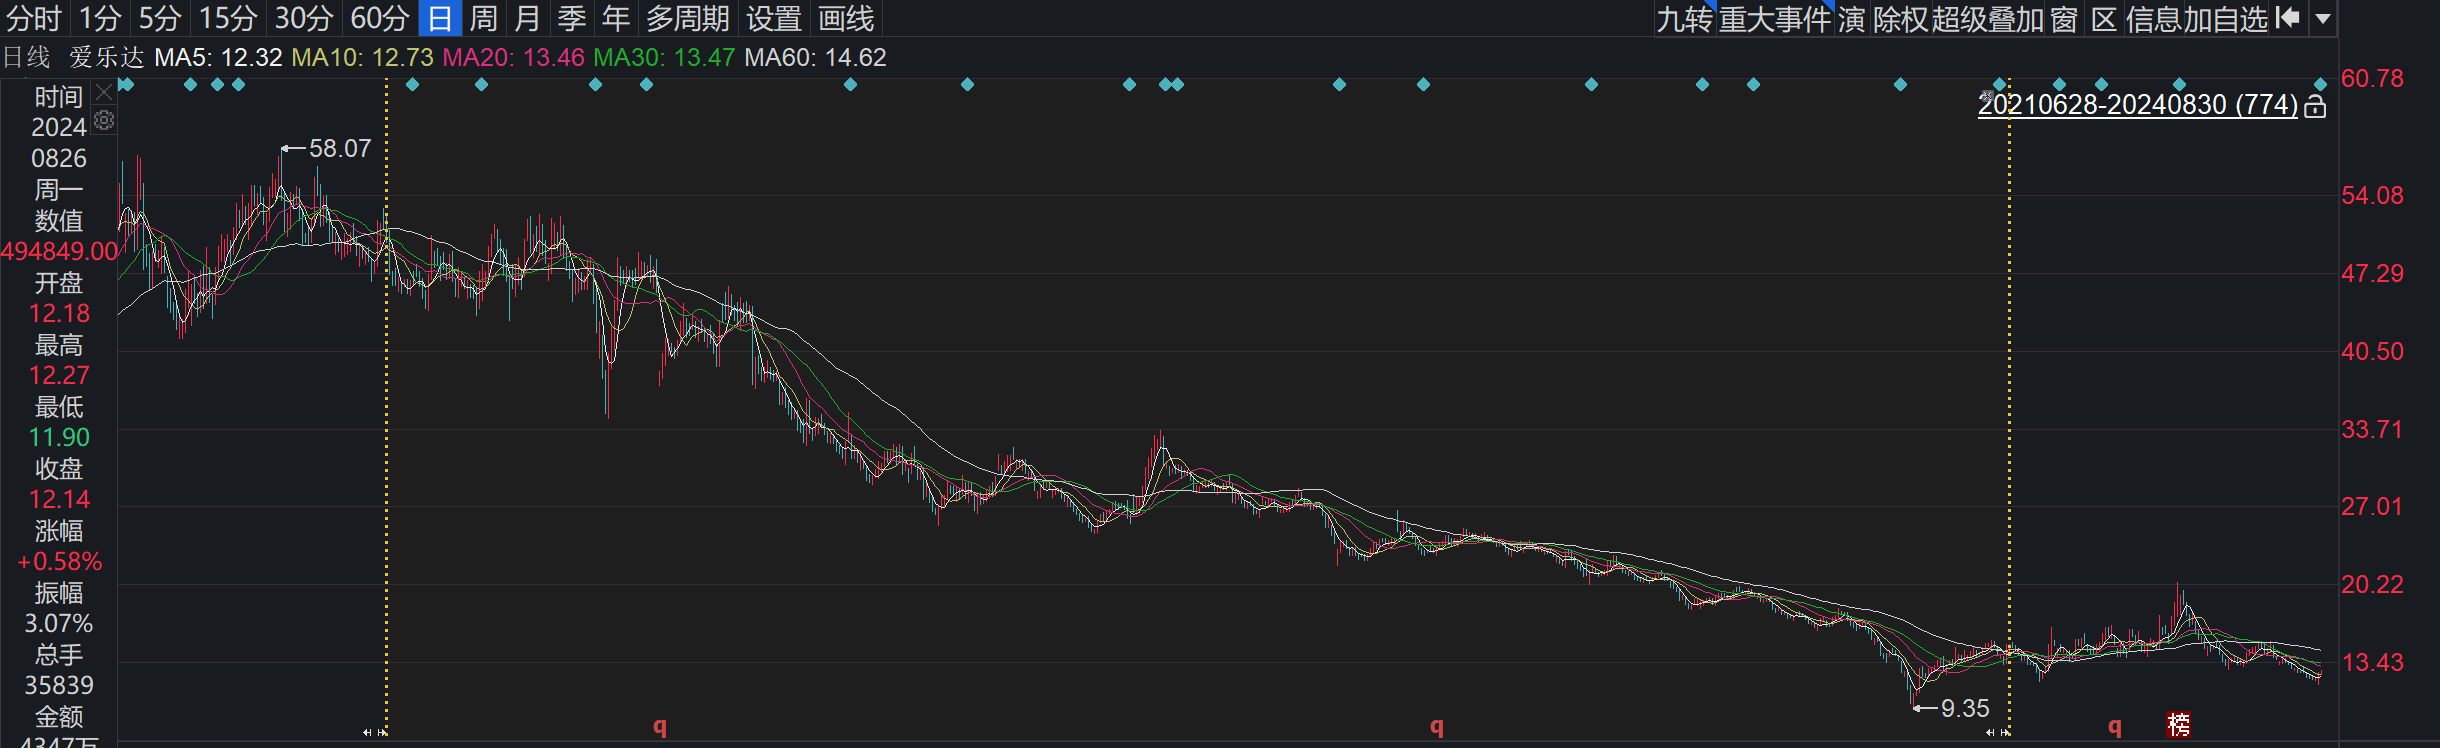Click the 9.35 low price annotation
2440x748 pixels.
coord(1965,708)
